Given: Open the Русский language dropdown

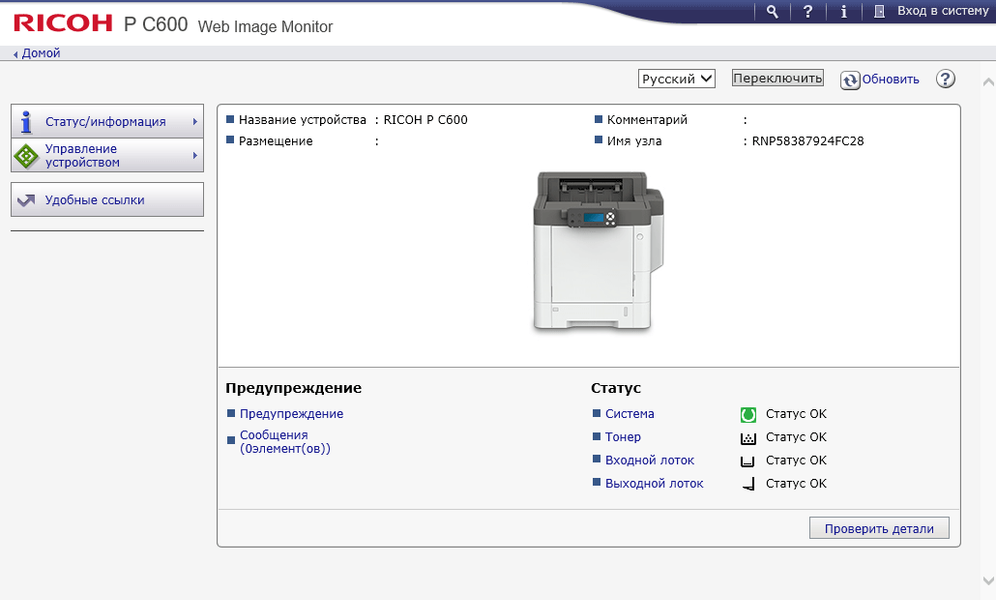Looking at the screenshot, I should pos(677,78).
